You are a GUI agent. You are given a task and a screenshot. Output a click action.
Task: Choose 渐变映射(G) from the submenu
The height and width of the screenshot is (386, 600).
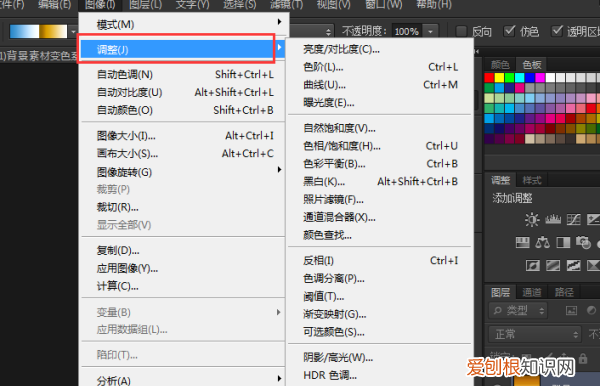tap(380, 314)
